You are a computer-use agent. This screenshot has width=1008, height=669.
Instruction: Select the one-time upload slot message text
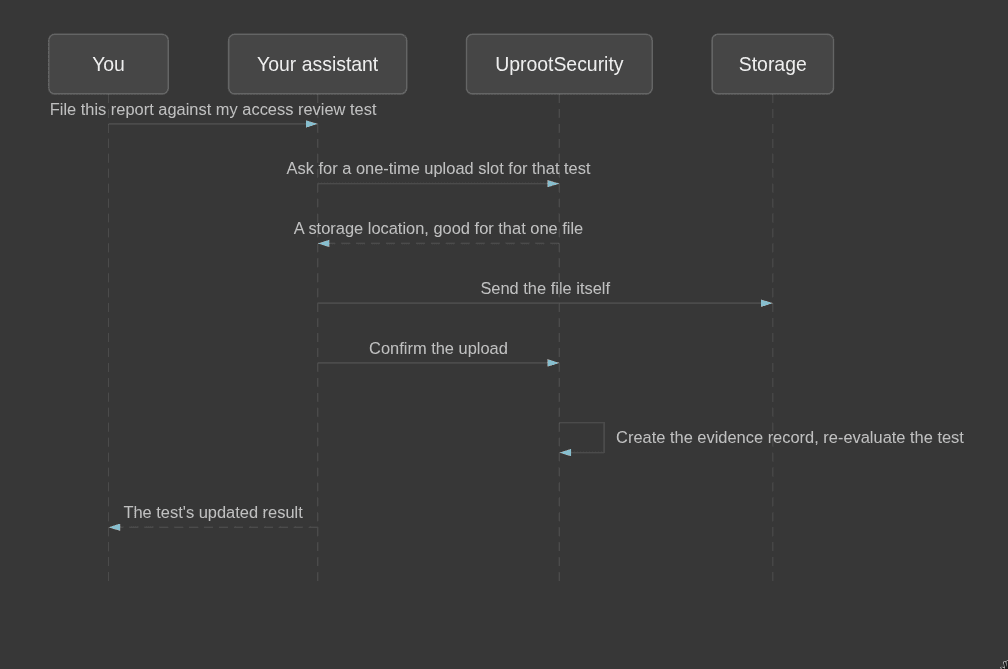point(438,168)
